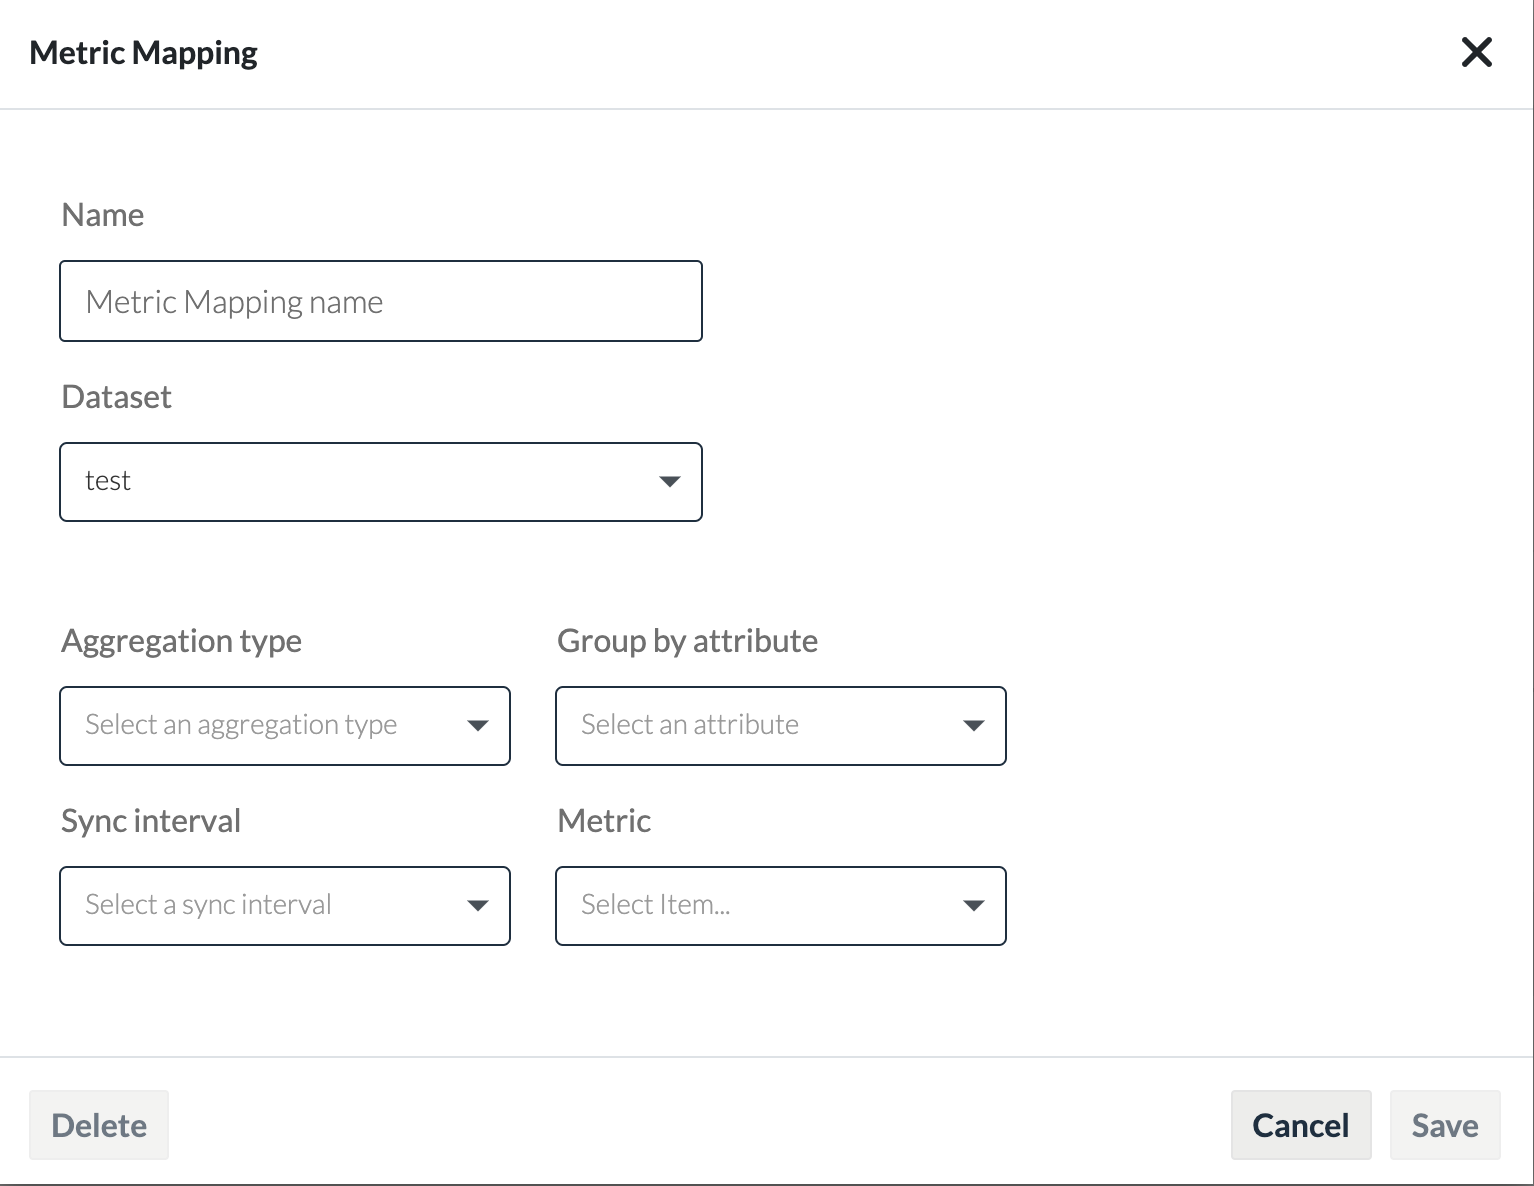Click the Sync interval label
This screenshot has width=1534, height=1186.
pyautogui.click(x=151, y=821)
